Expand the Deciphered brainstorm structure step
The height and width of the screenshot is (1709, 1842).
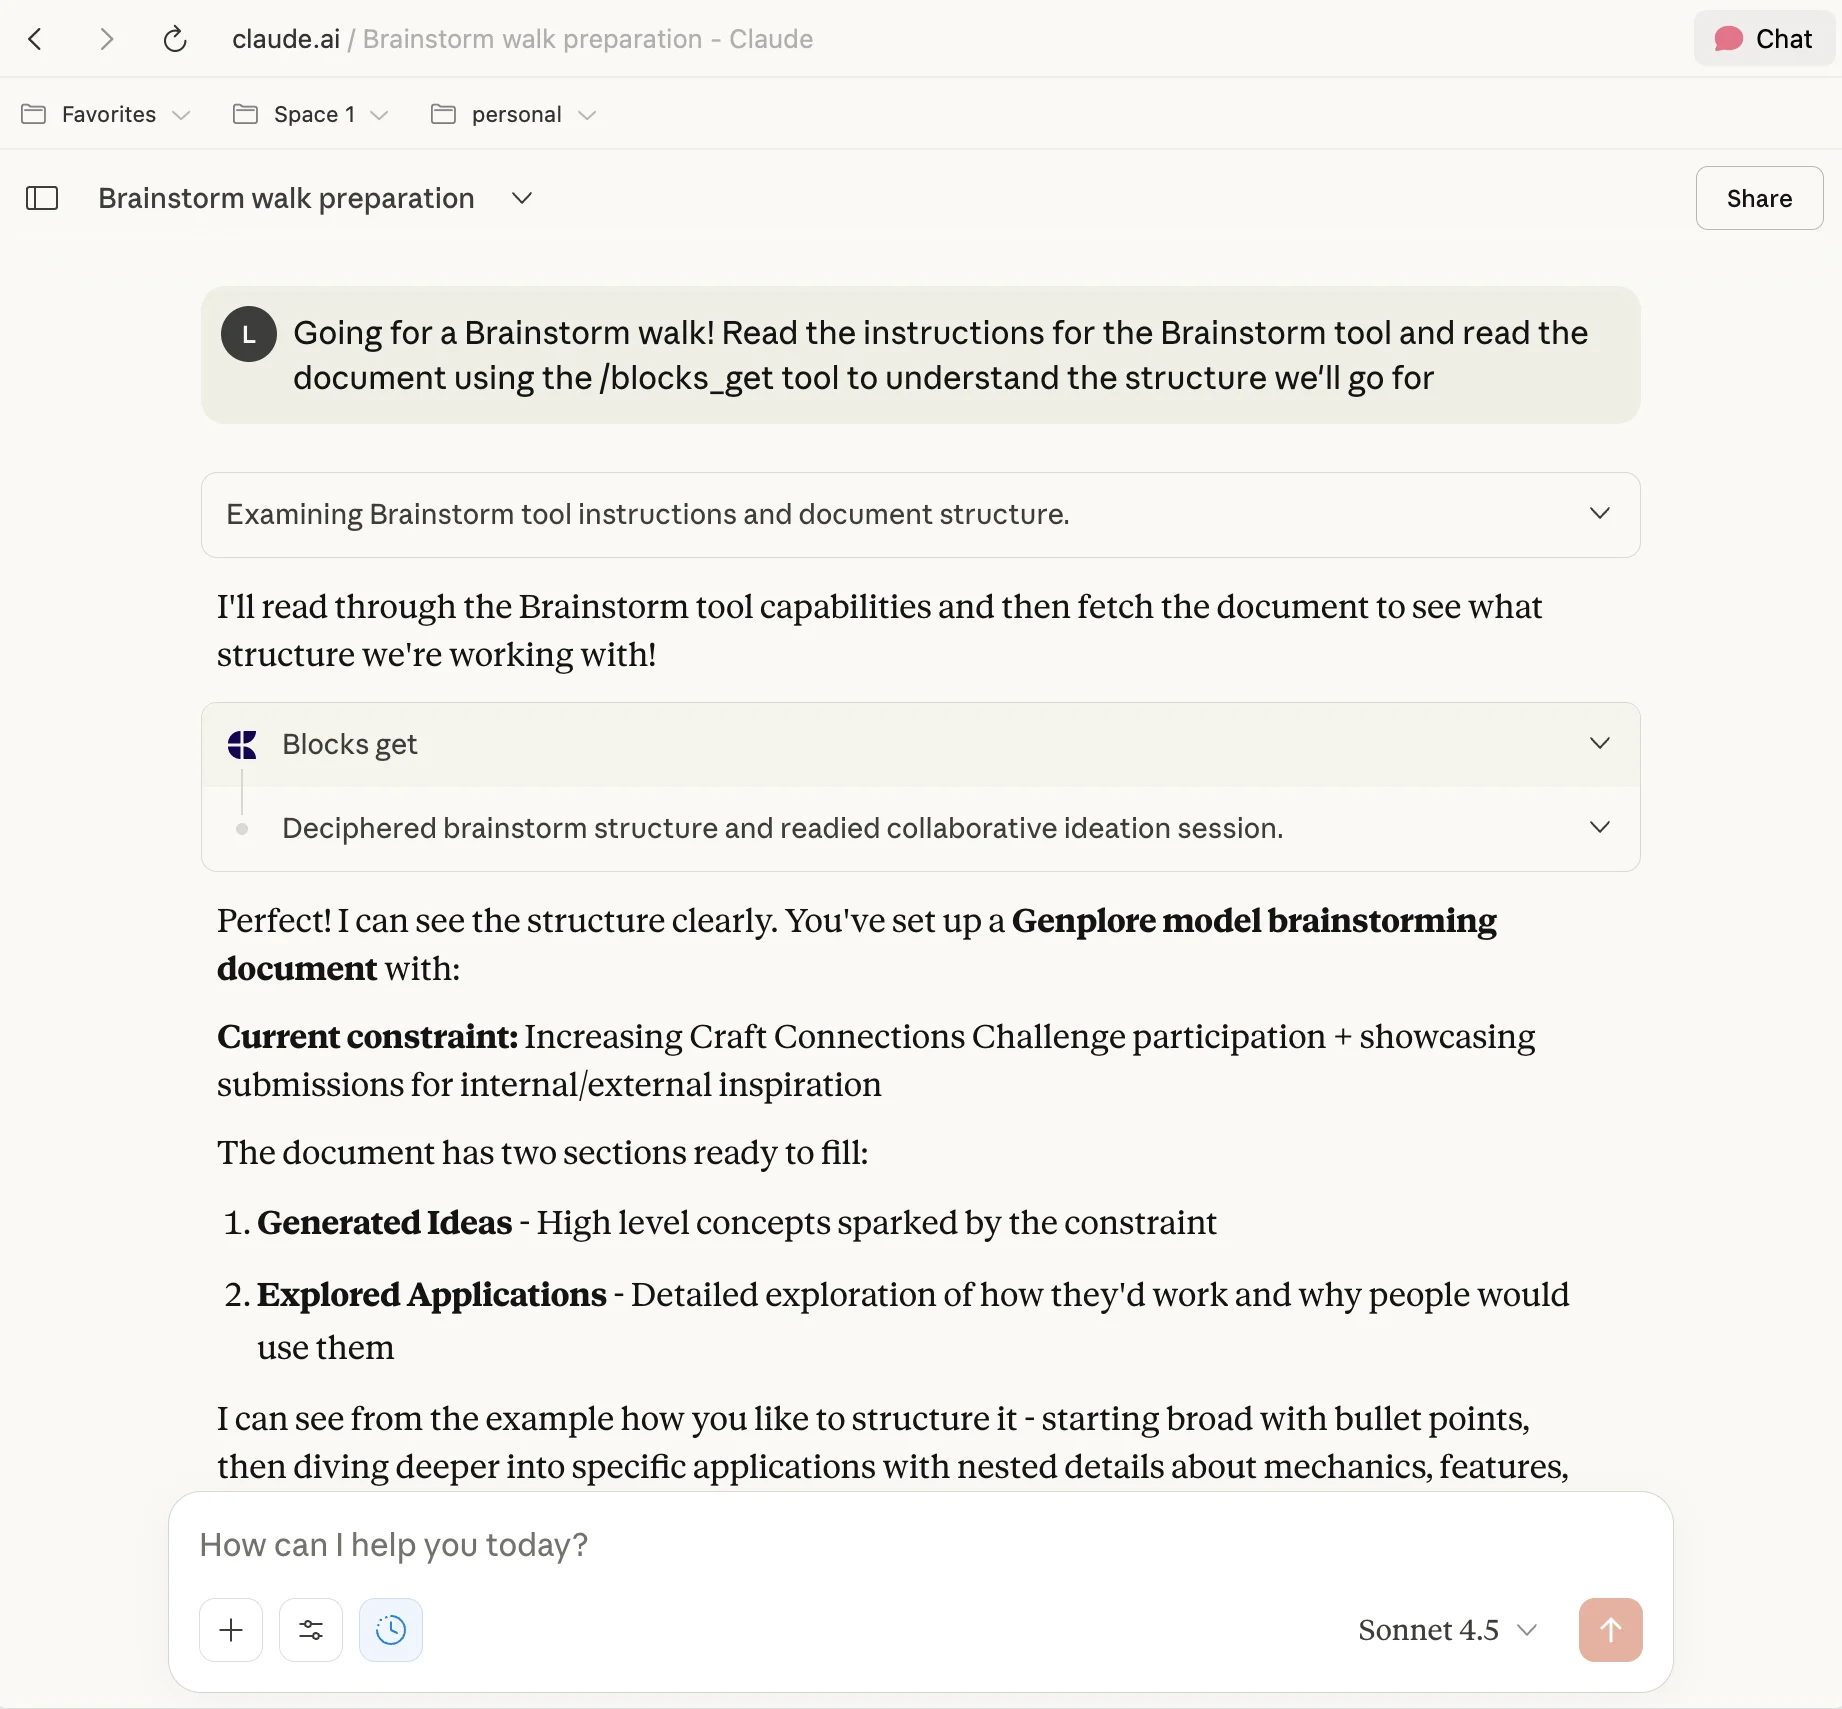click(1599, 828)
